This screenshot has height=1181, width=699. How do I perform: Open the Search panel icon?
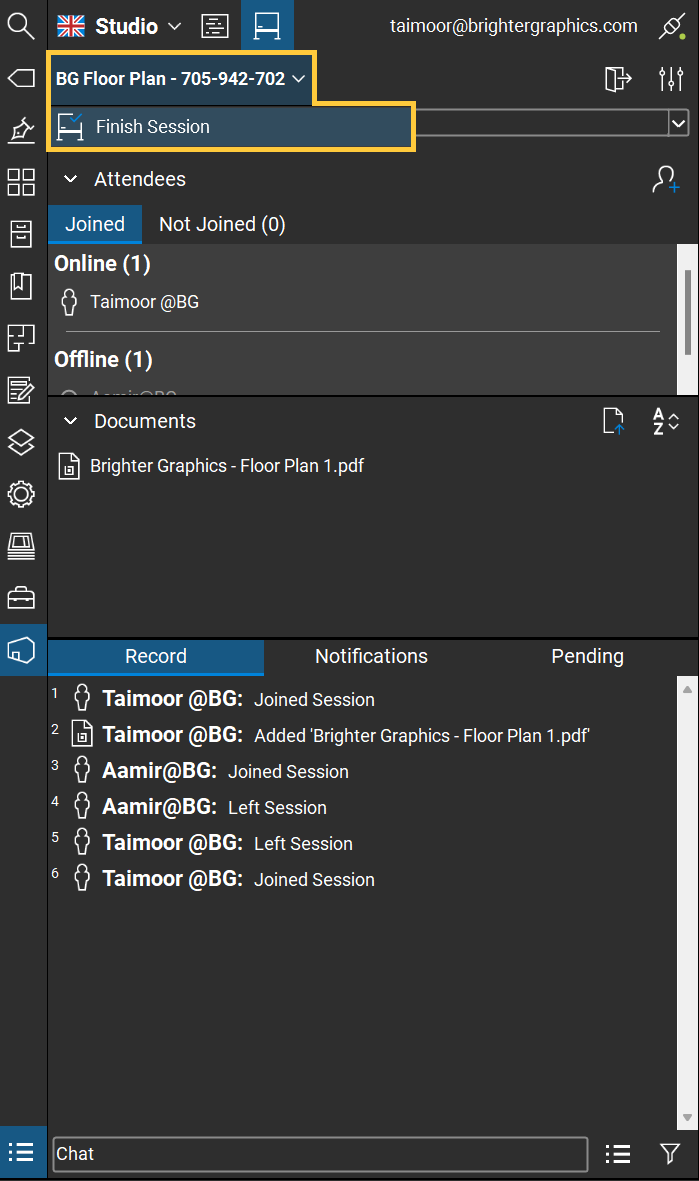21,25
